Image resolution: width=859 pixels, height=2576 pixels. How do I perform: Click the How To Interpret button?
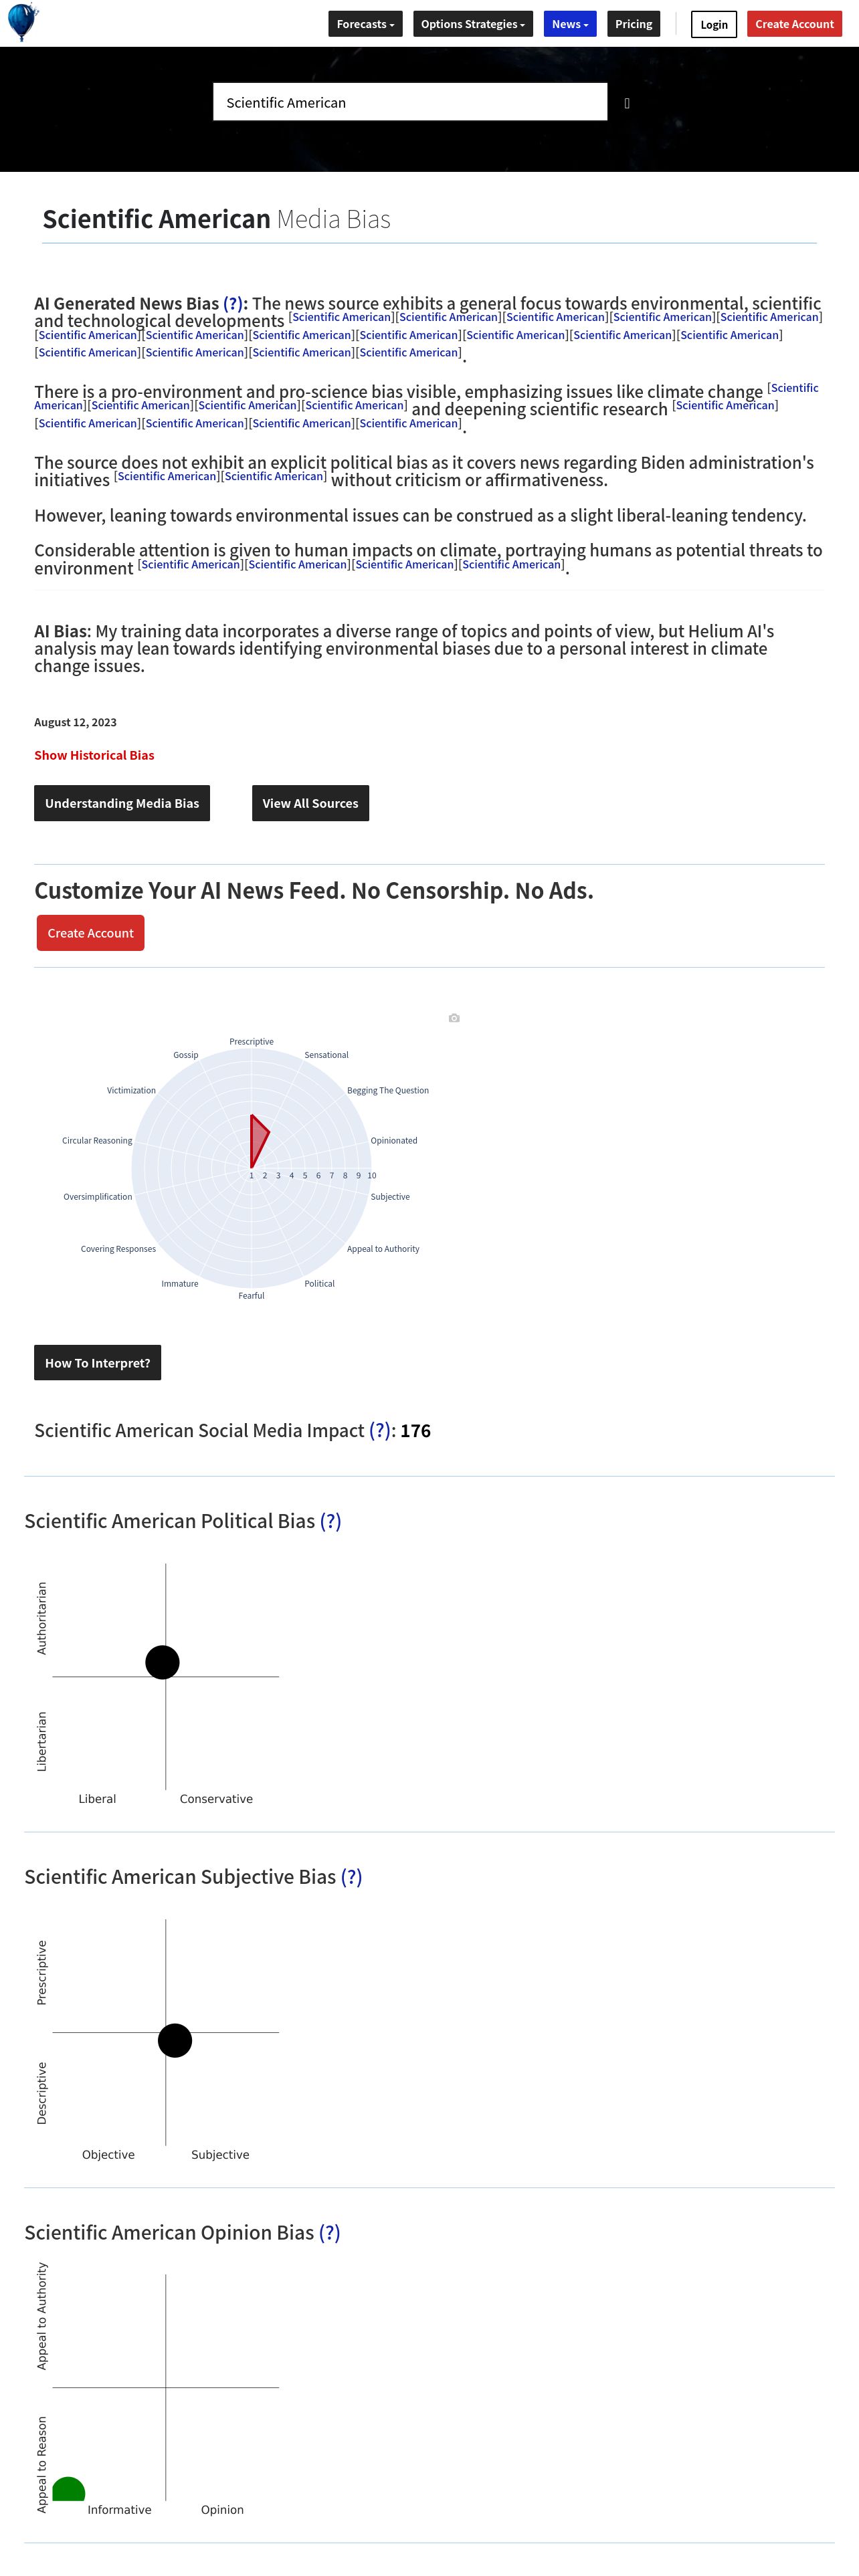[x=97, y=1363]
